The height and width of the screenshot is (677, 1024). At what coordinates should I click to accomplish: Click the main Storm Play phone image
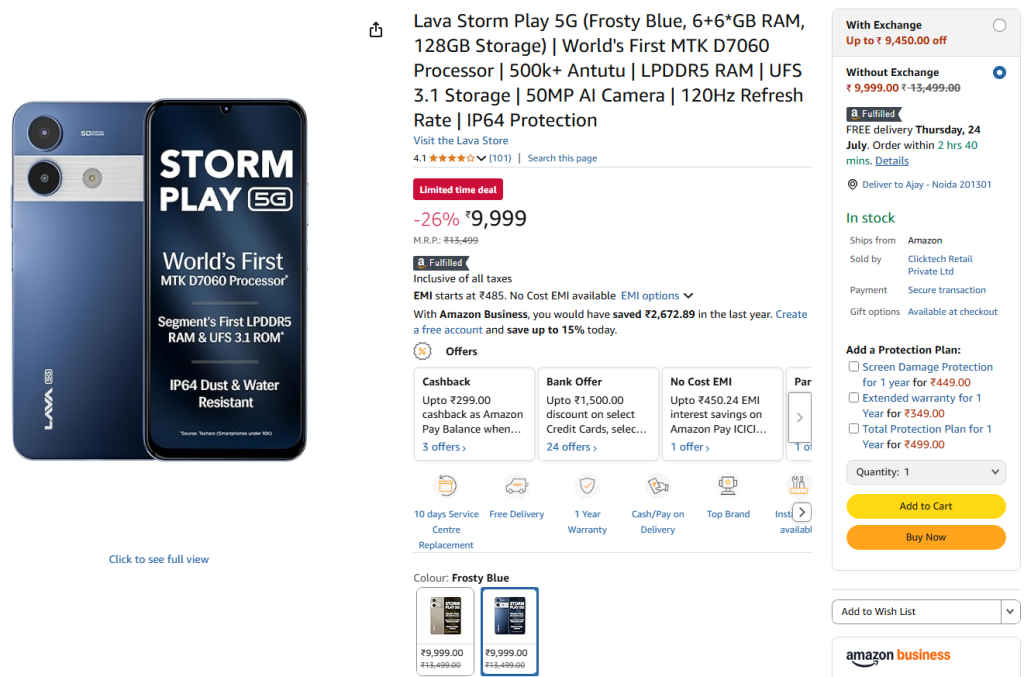pyautogui.click(x=160, y=280)
